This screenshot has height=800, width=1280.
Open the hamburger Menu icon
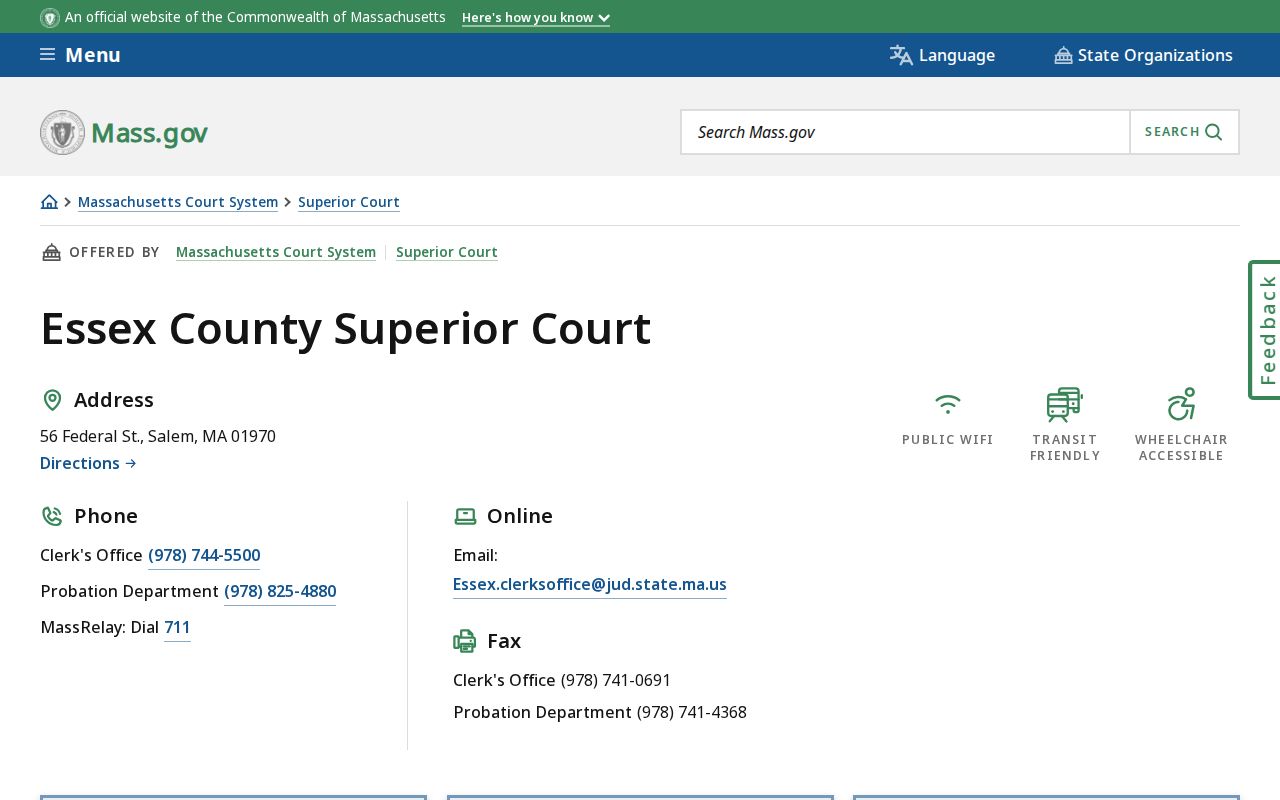47,55
